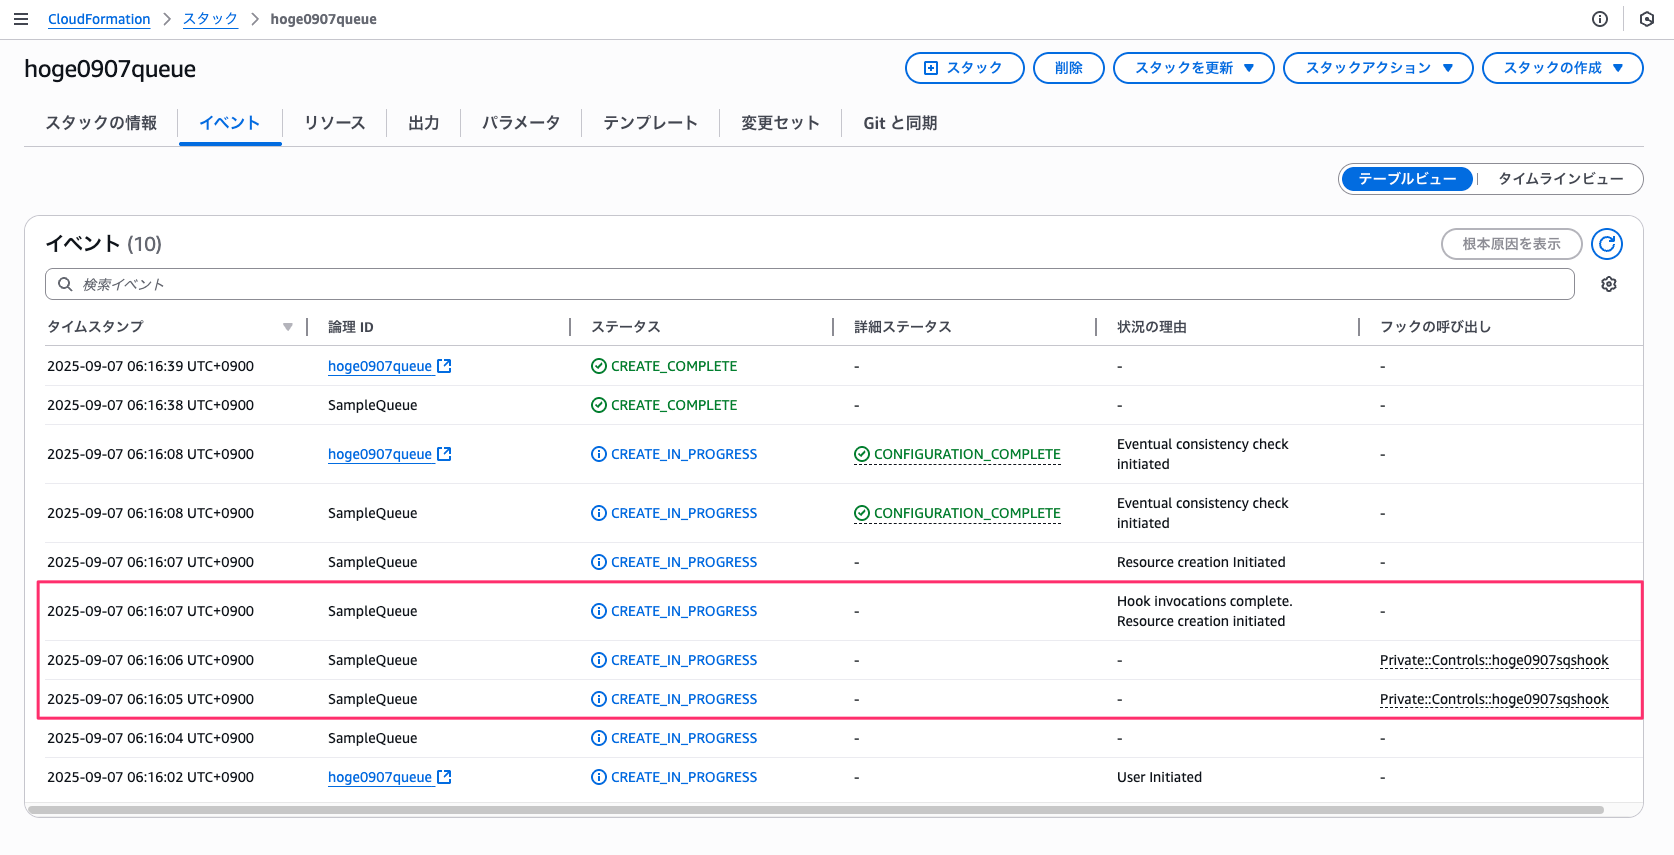Click the 根本原因を表示 button
This screenshot has height=855, width=1674.
pos(1511,244)
